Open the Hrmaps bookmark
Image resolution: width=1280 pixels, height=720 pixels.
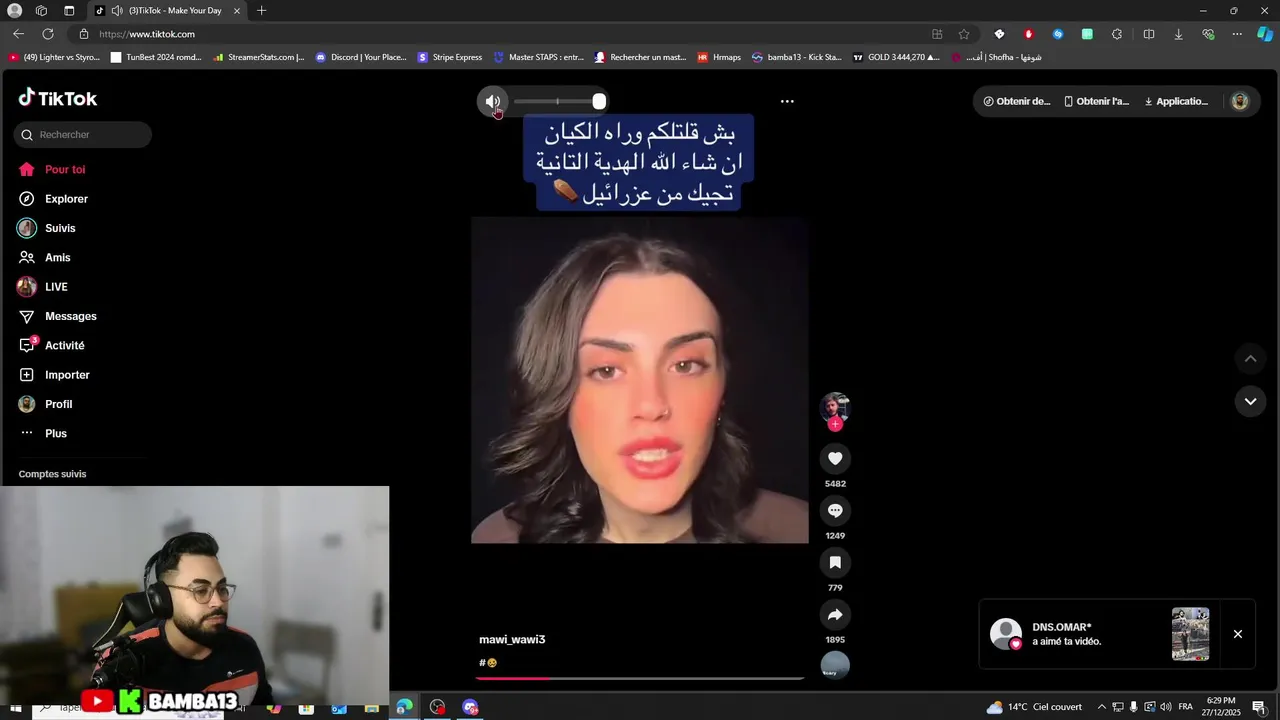[x=719, y=57]
